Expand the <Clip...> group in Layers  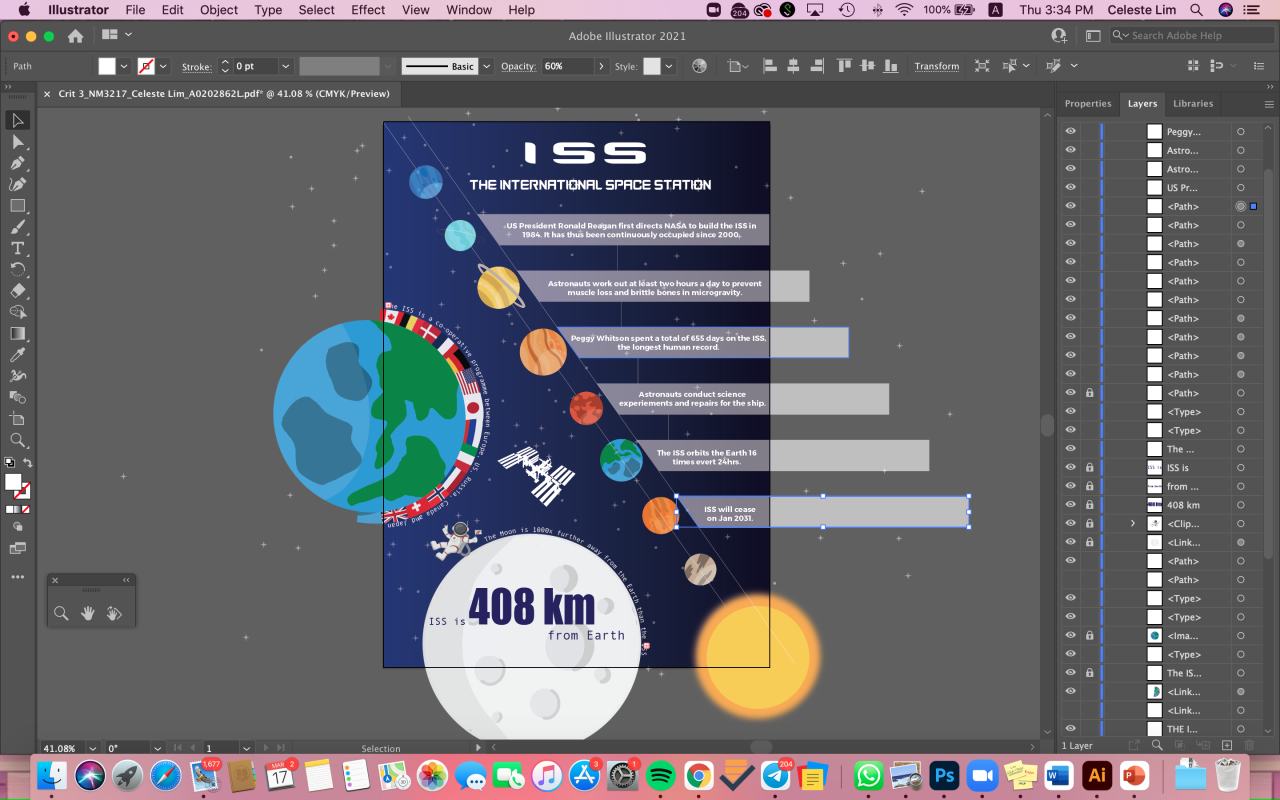[x=1133, y=523]
